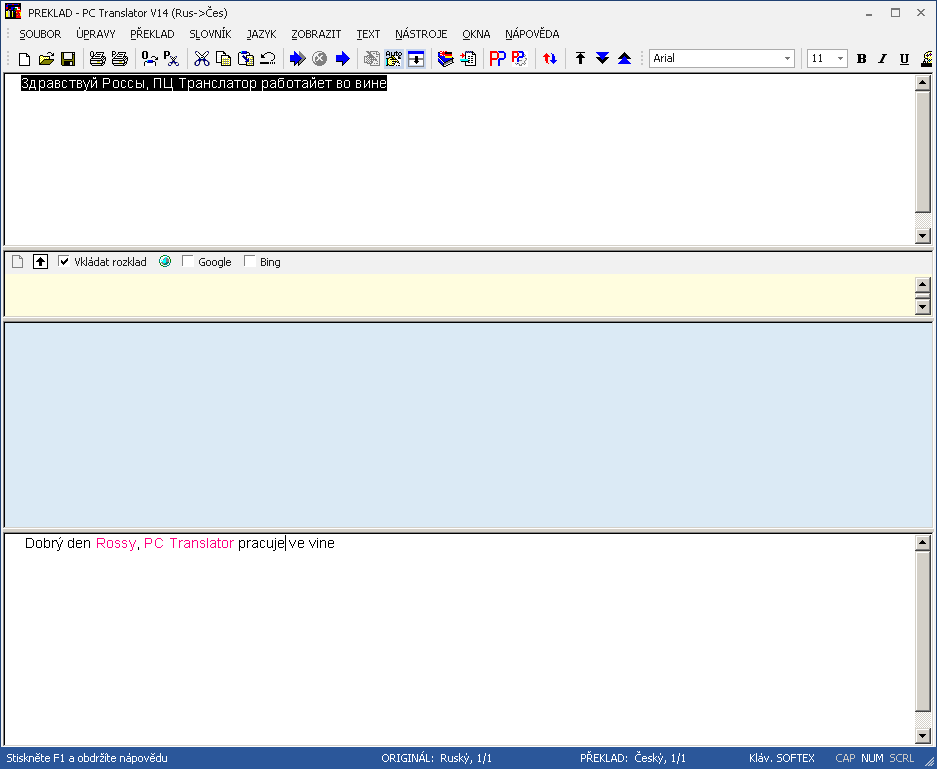937x769 pixels.
Task: Open the dictionary with the stacked books icon
Action: (446, 59)
